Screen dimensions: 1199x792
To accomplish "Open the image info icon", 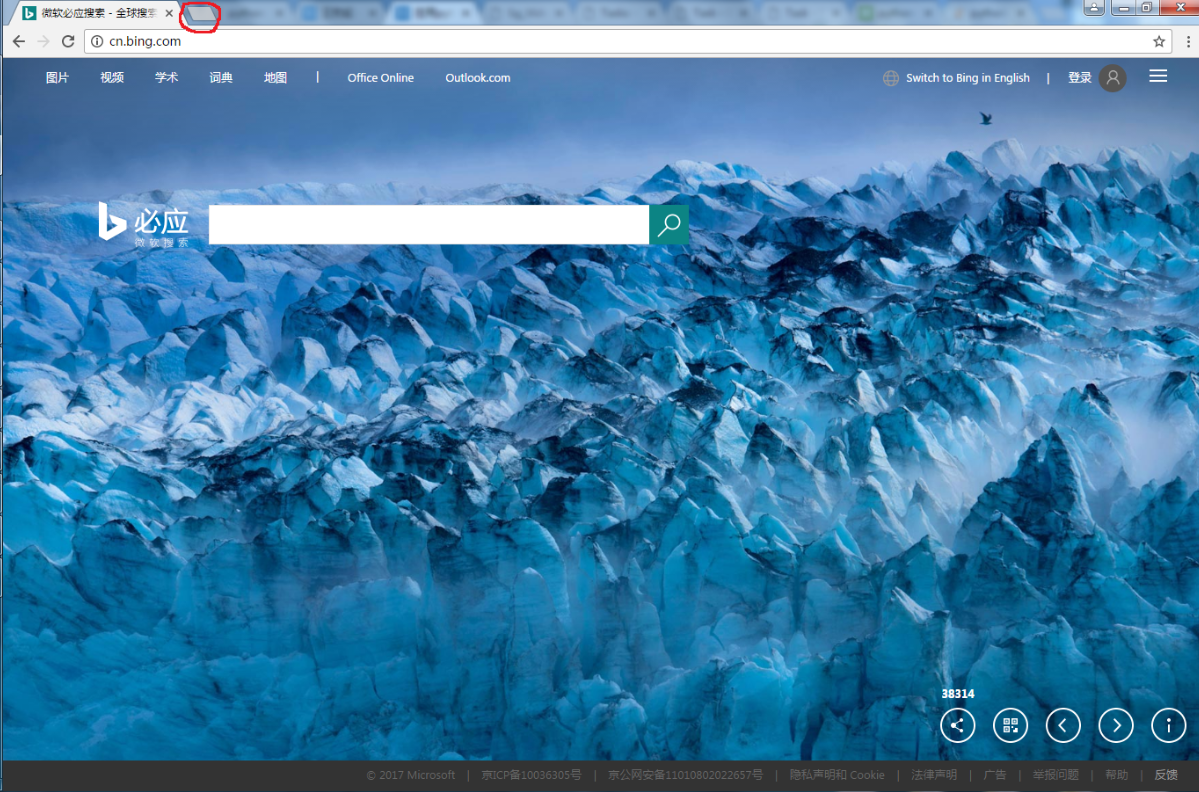I will pos(1168,725).
